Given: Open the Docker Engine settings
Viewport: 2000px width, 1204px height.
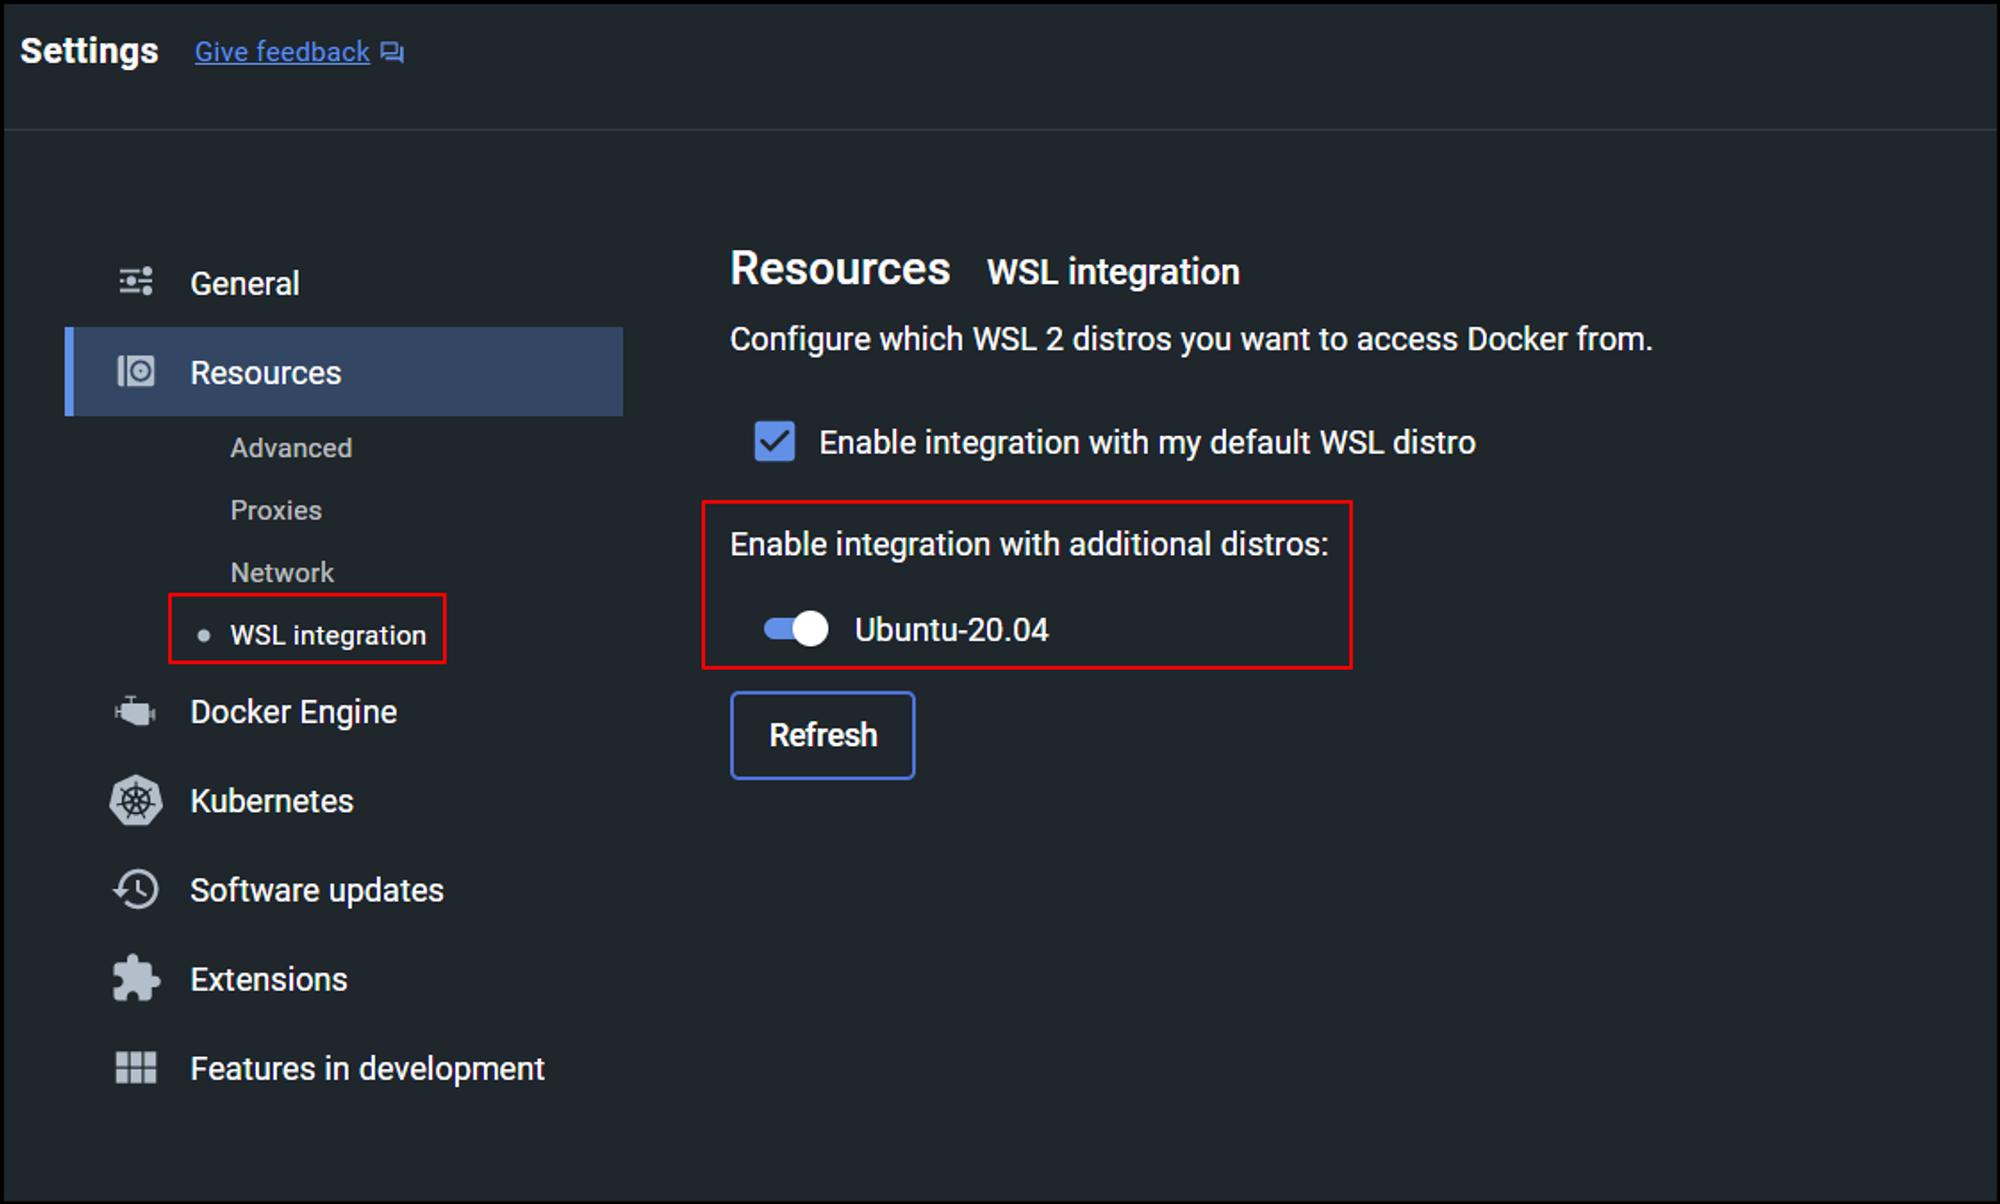Looking at the screenshot, I should click(x=294, y=712).
